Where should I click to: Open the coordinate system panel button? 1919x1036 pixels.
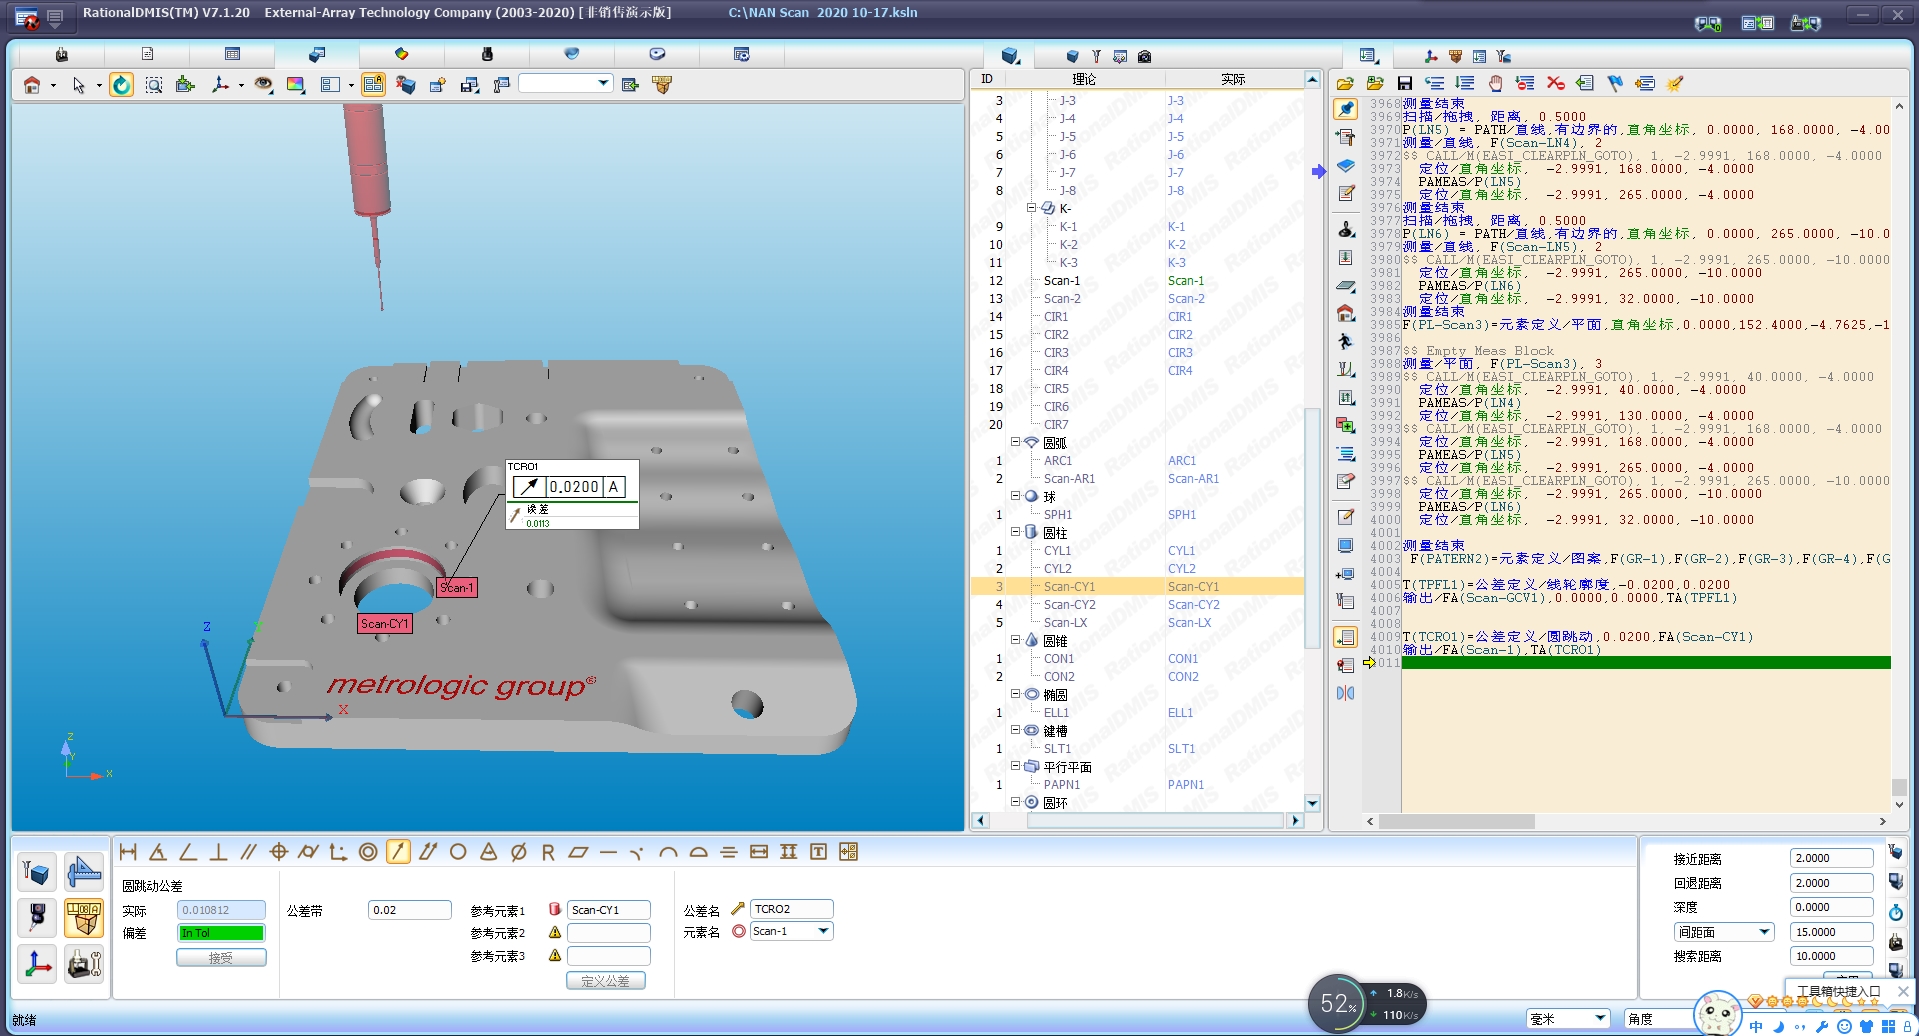(37, 964)
